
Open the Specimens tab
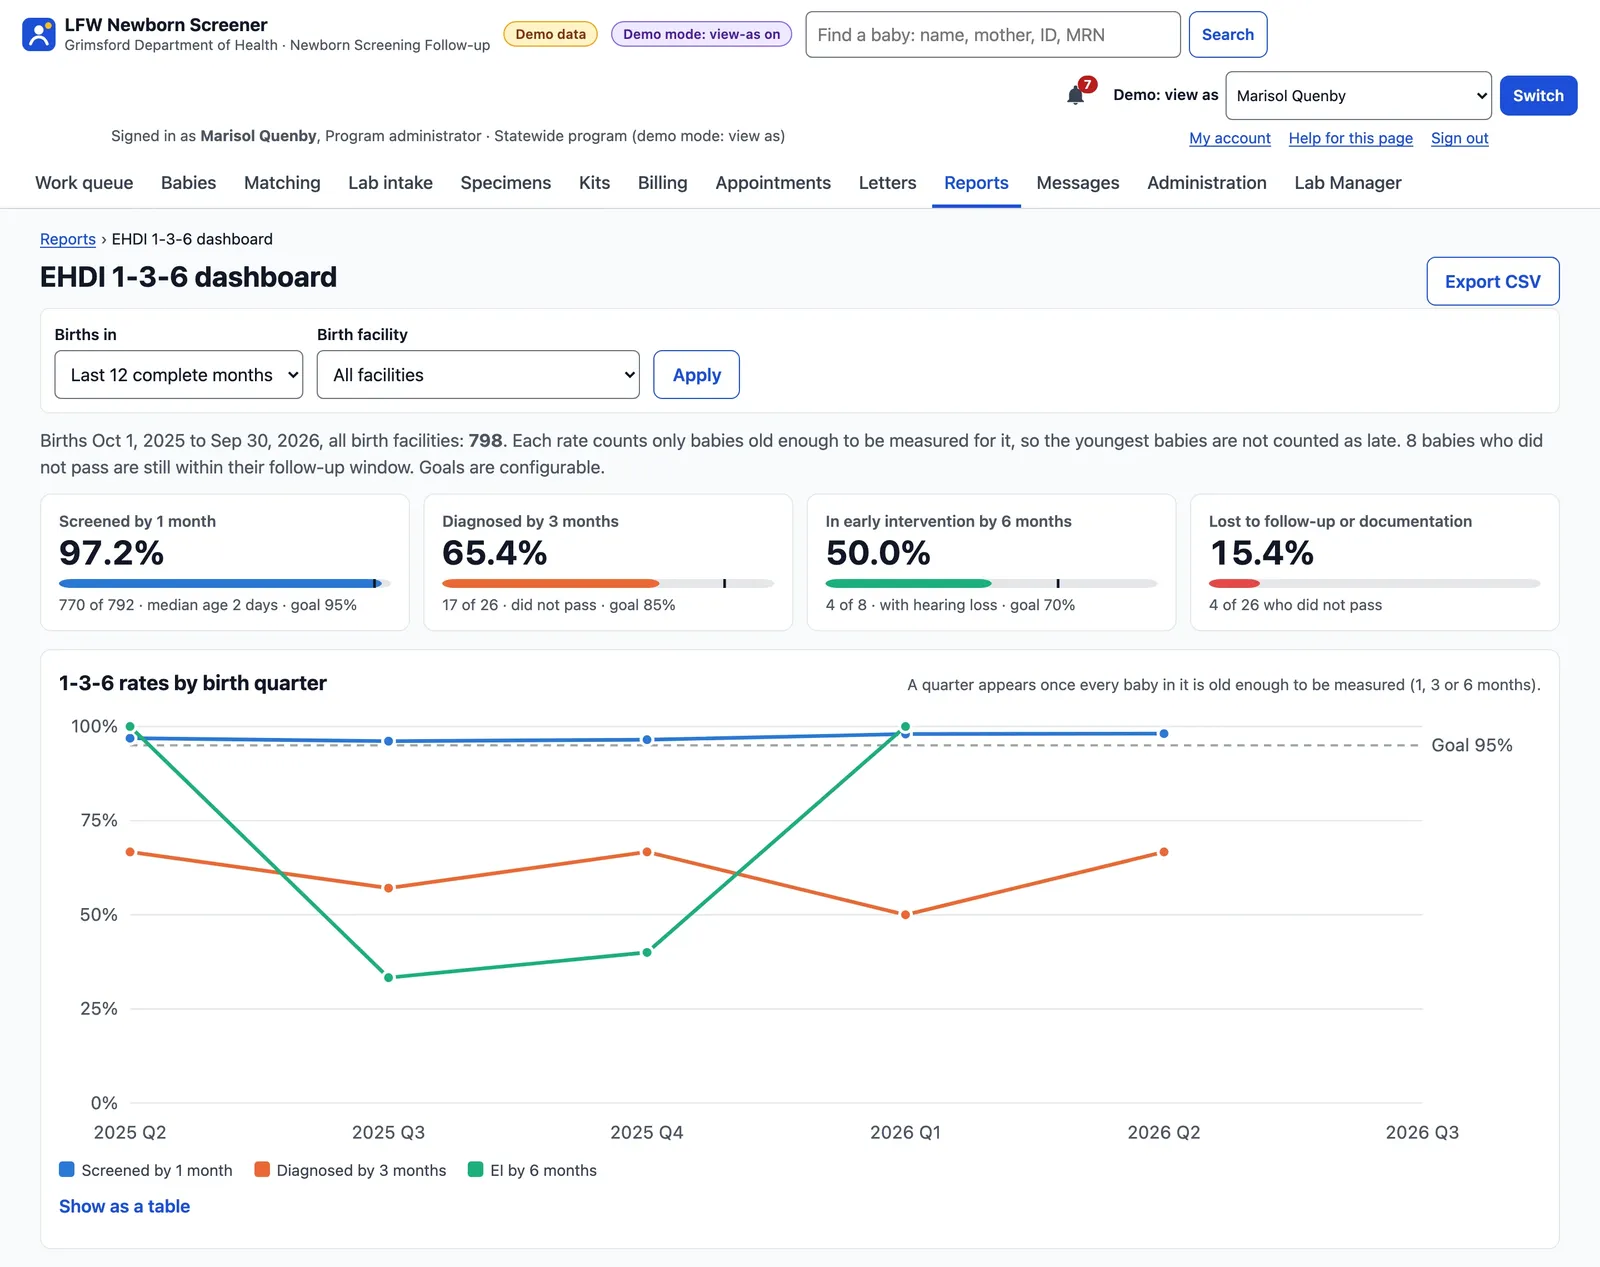coord(506,183)
